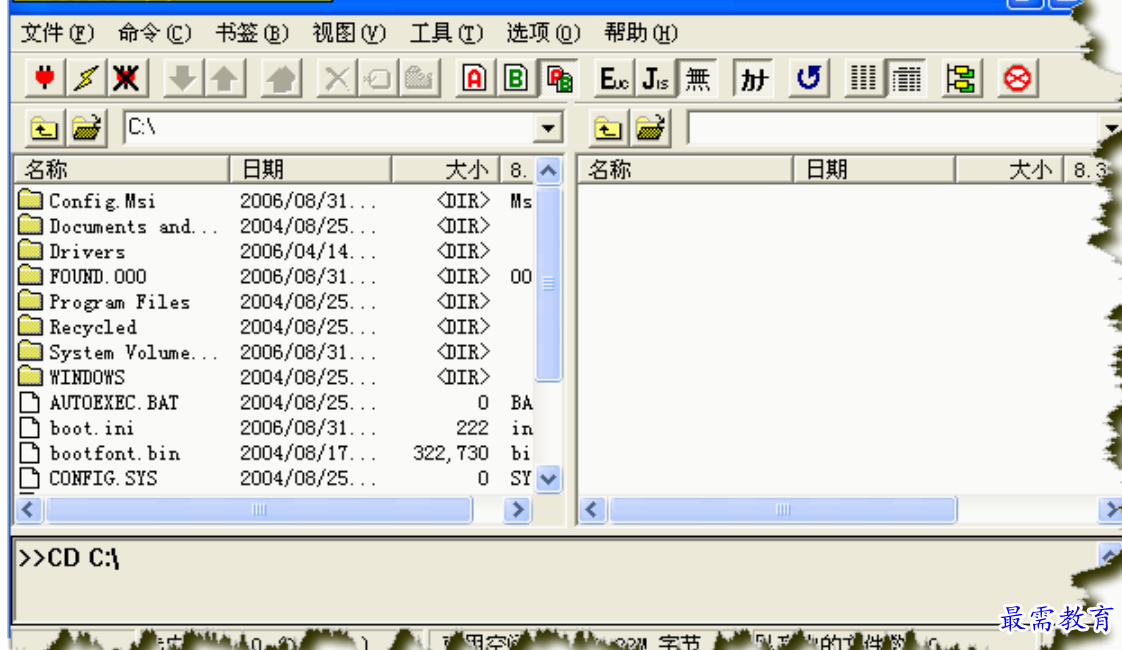Go up one folder in remote pane
This screenshot has height=650, width=1122.
coord(608,129)
